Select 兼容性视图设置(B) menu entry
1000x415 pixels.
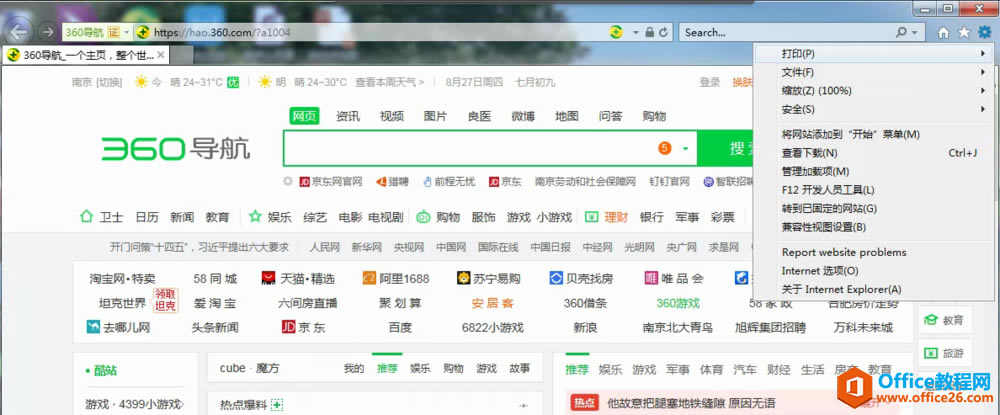click(x=873, y=227)
